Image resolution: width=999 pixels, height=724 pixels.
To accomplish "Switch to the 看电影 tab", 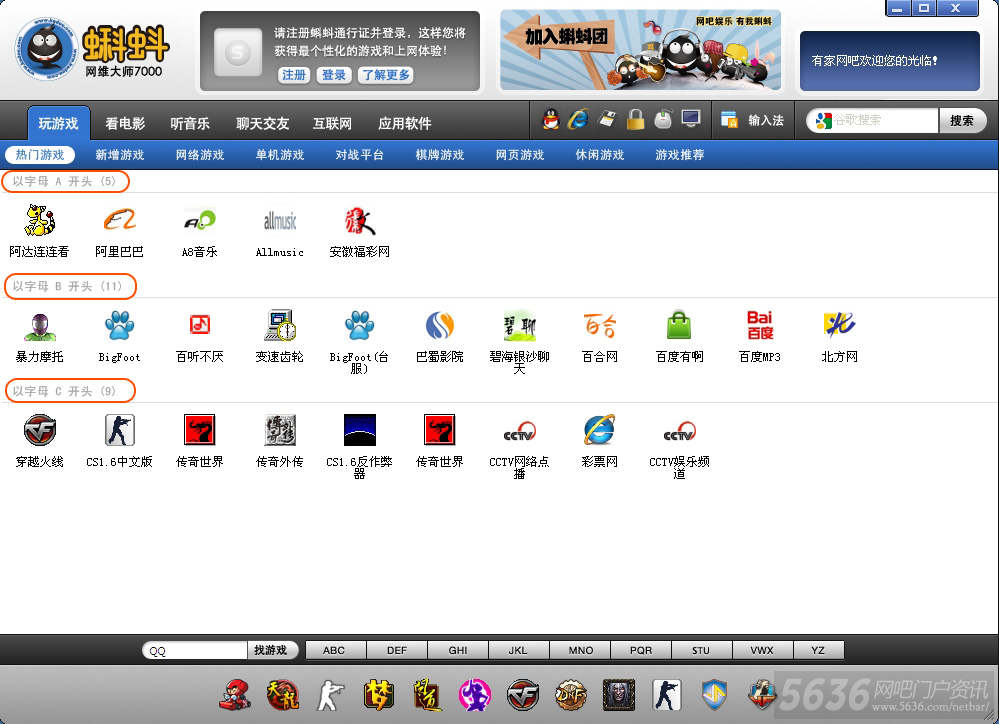I will click(x=126, y=123).
